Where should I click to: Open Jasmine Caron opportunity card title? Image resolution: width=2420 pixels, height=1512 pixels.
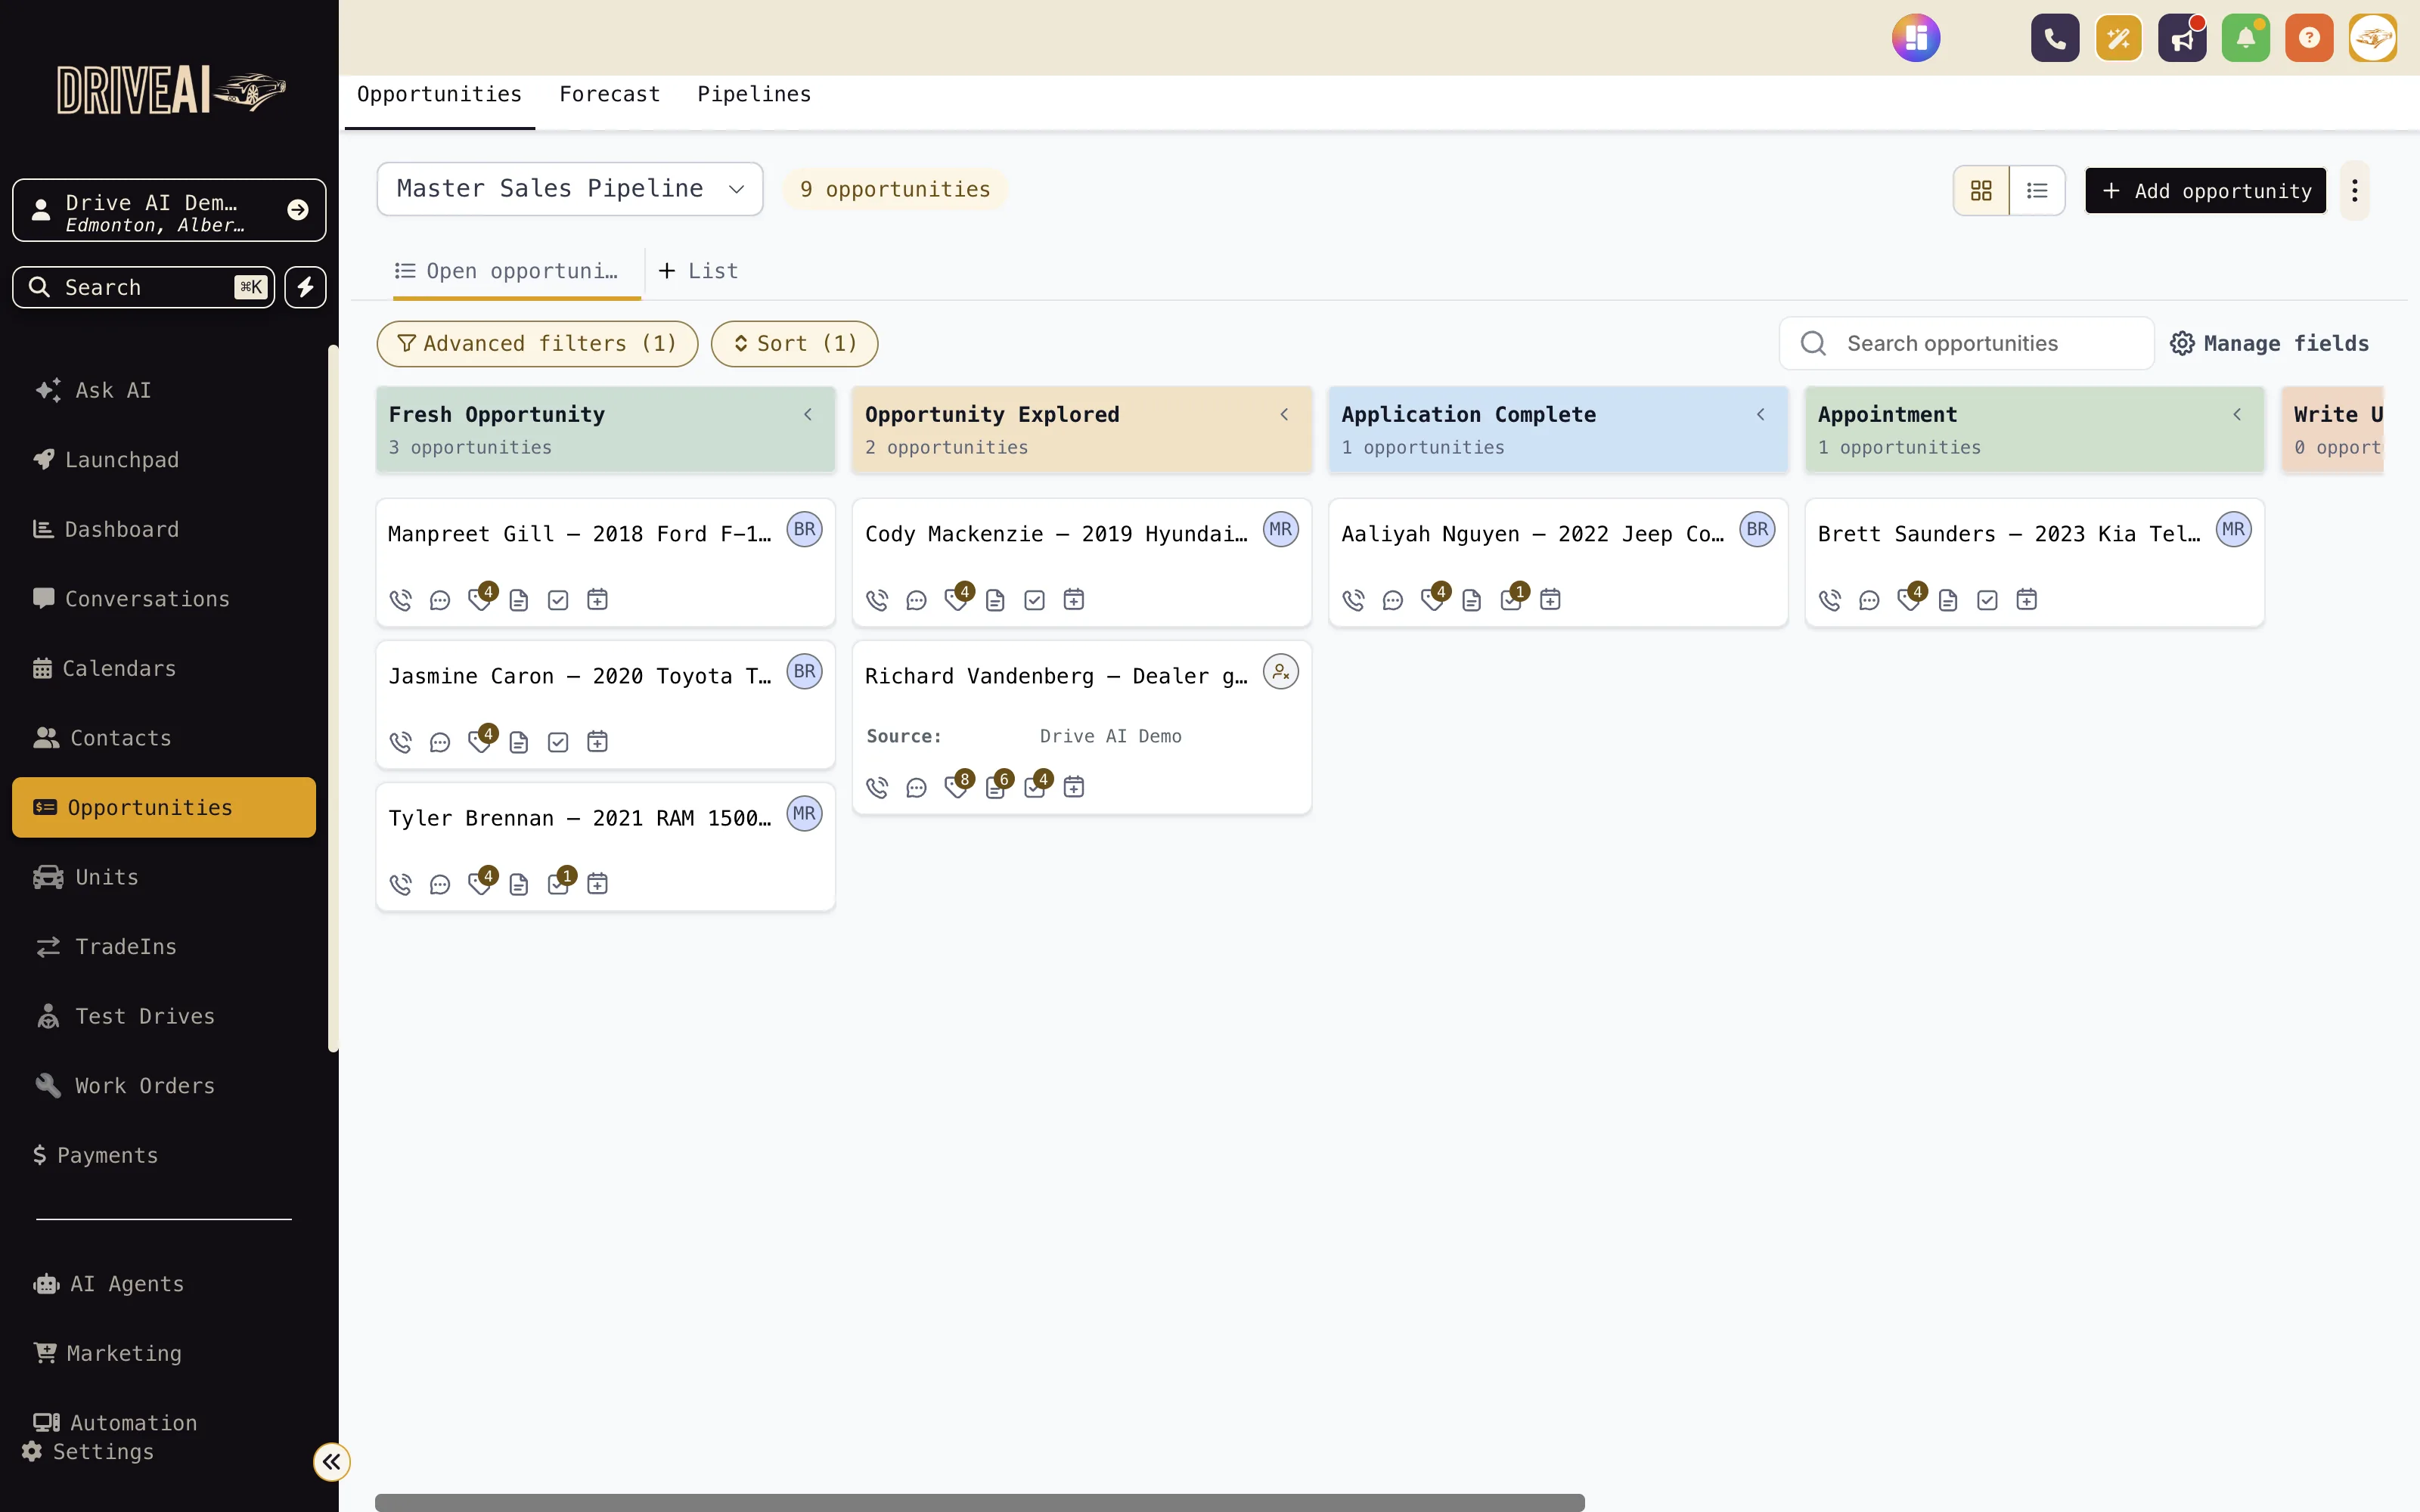point(580,676)
